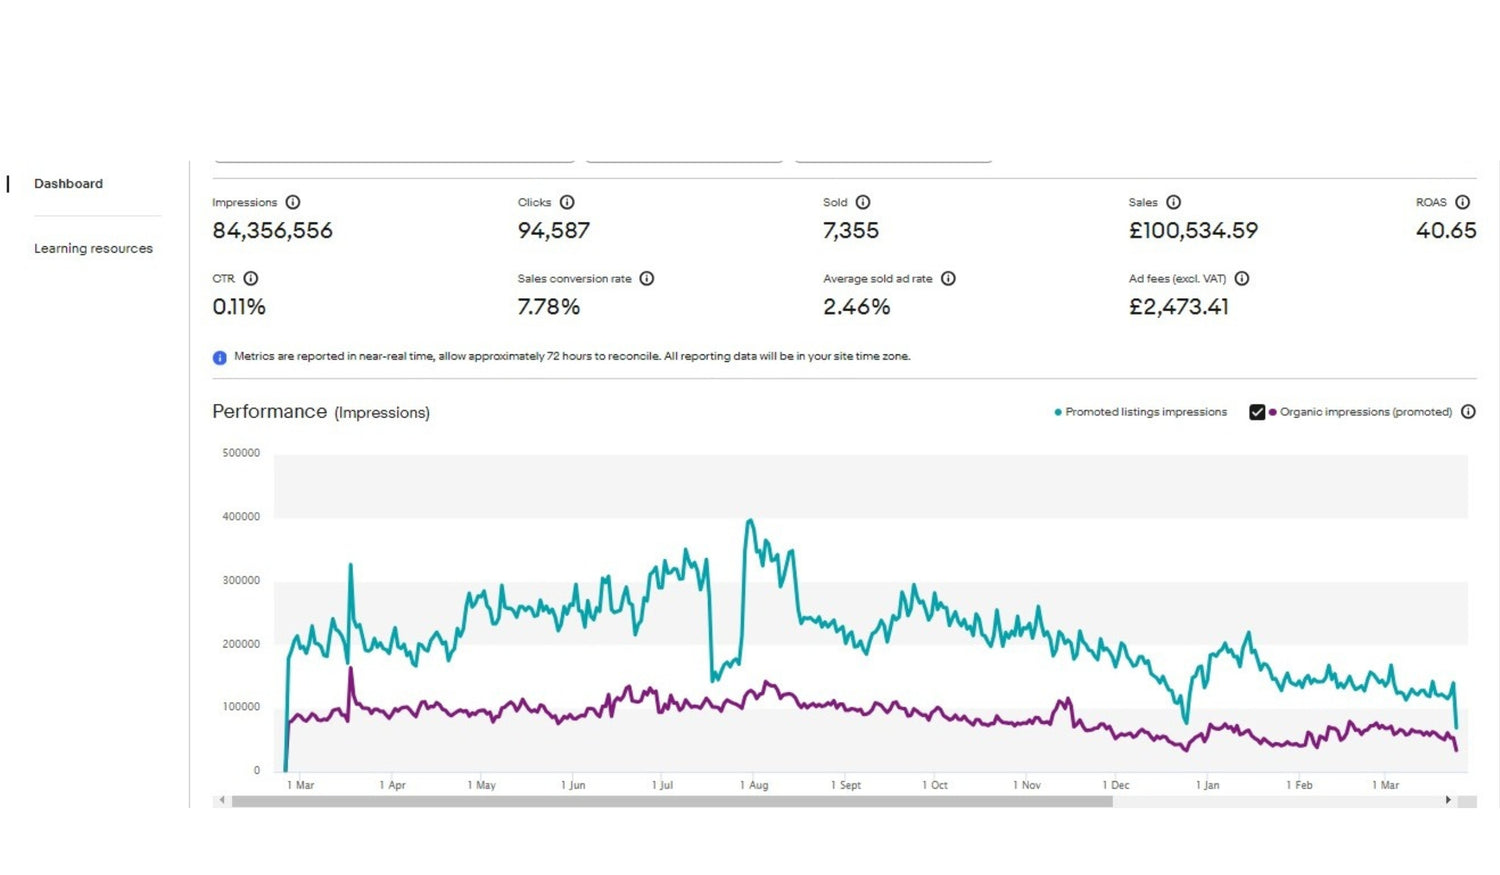
Task: Click the info icon beside Clicks
Action: (x=567, y=202)
